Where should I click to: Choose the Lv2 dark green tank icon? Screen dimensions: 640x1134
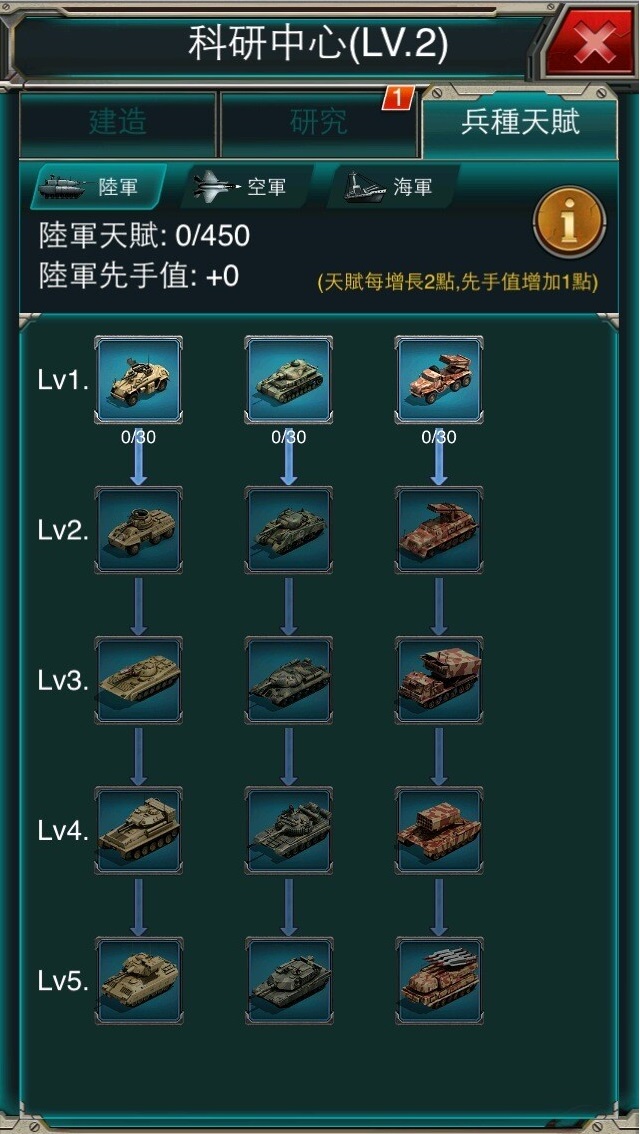pos(289,530)
